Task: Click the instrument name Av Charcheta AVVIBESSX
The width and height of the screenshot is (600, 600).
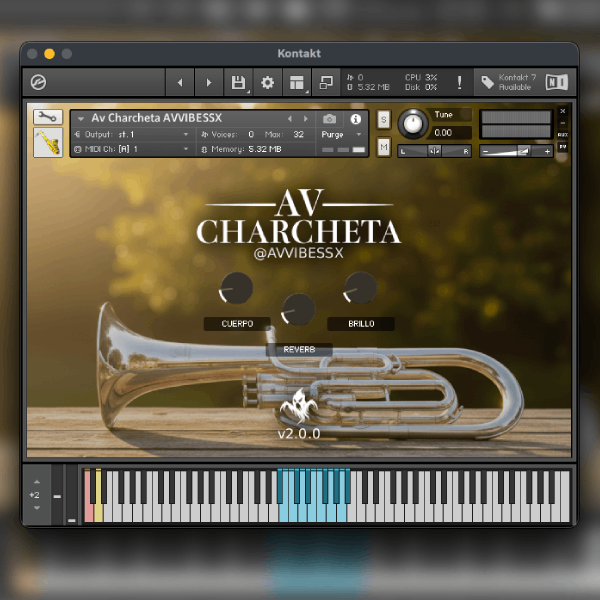Action: click(x=157, y=118)
